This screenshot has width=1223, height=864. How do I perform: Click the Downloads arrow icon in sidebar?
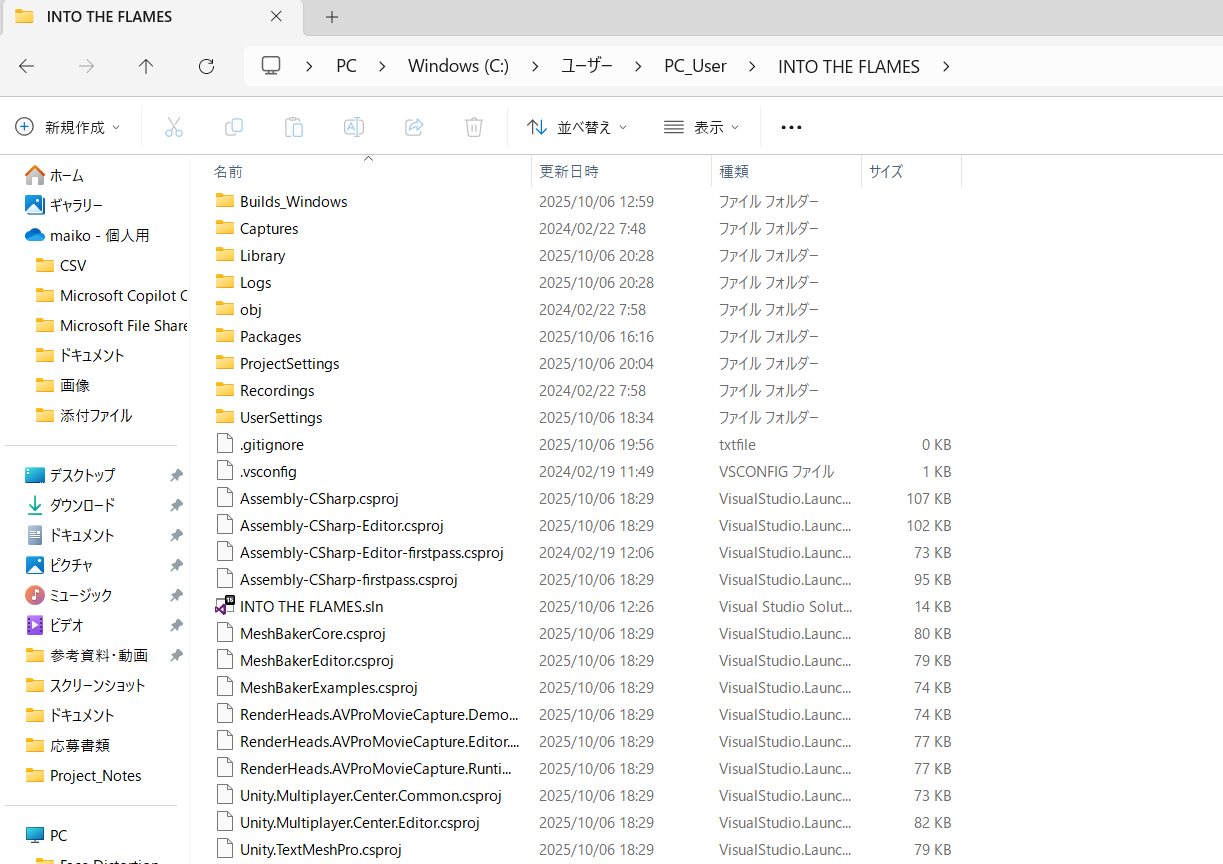click(35, 505)
